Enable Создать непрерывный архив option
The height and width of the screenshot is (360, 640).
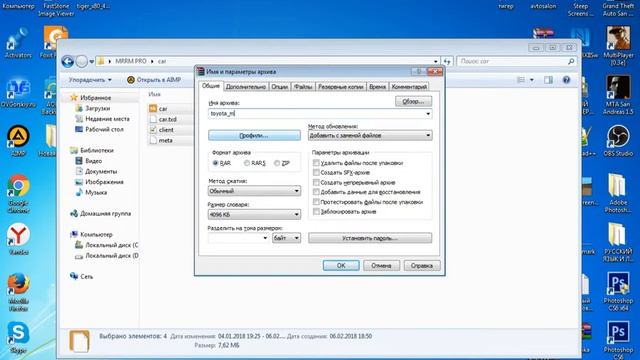(x=316, y=182)
